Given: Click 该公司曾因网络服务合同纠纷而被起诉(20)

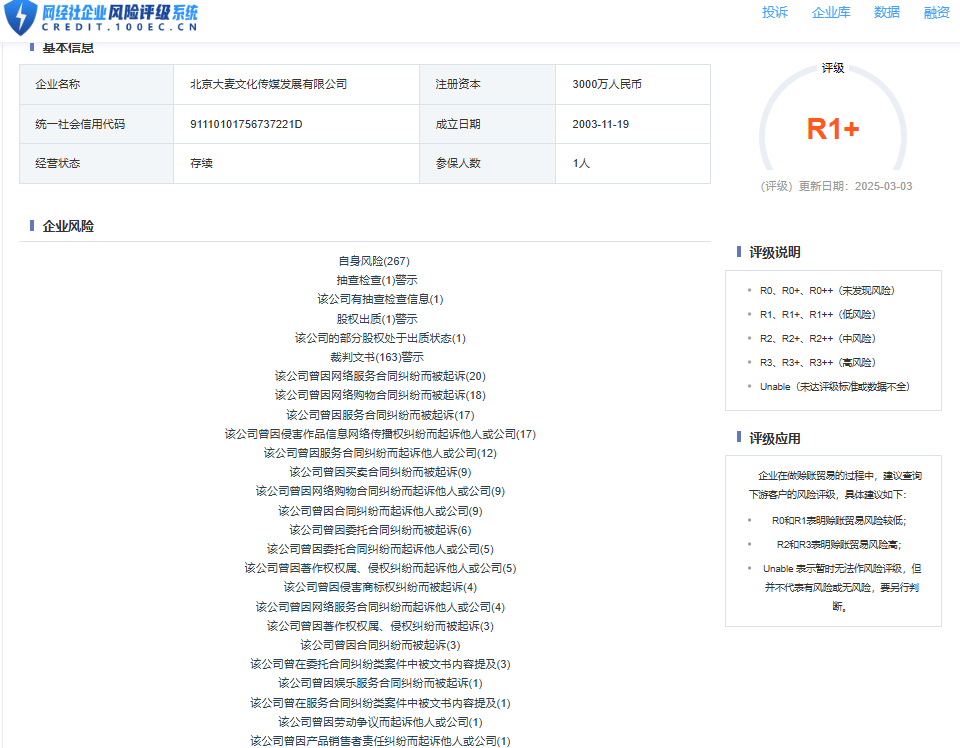Looking at the screenshot, I should pyautogui.click(x=380, y=376).
